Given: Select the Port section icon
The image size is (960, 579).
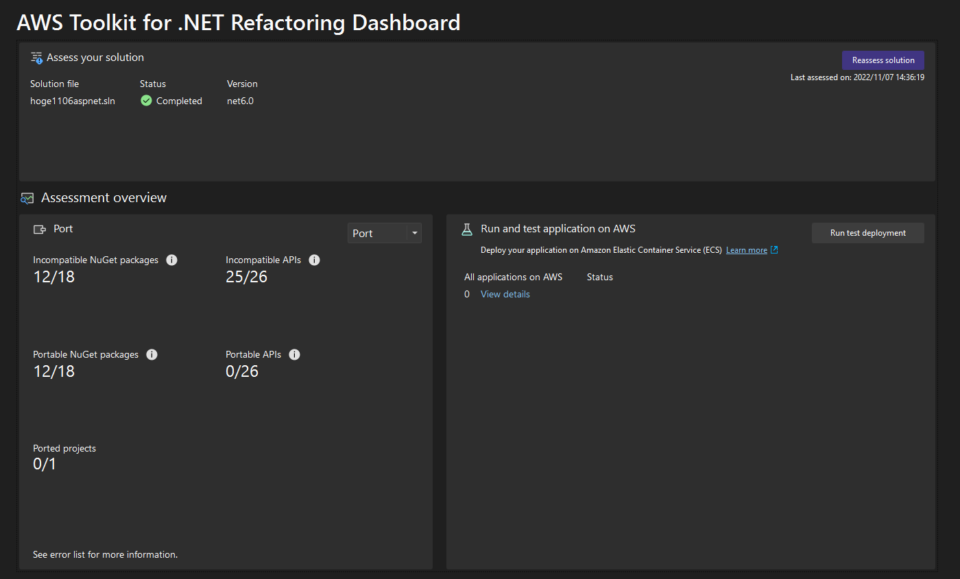Looking at the screenshot, I should pos(37,228).
